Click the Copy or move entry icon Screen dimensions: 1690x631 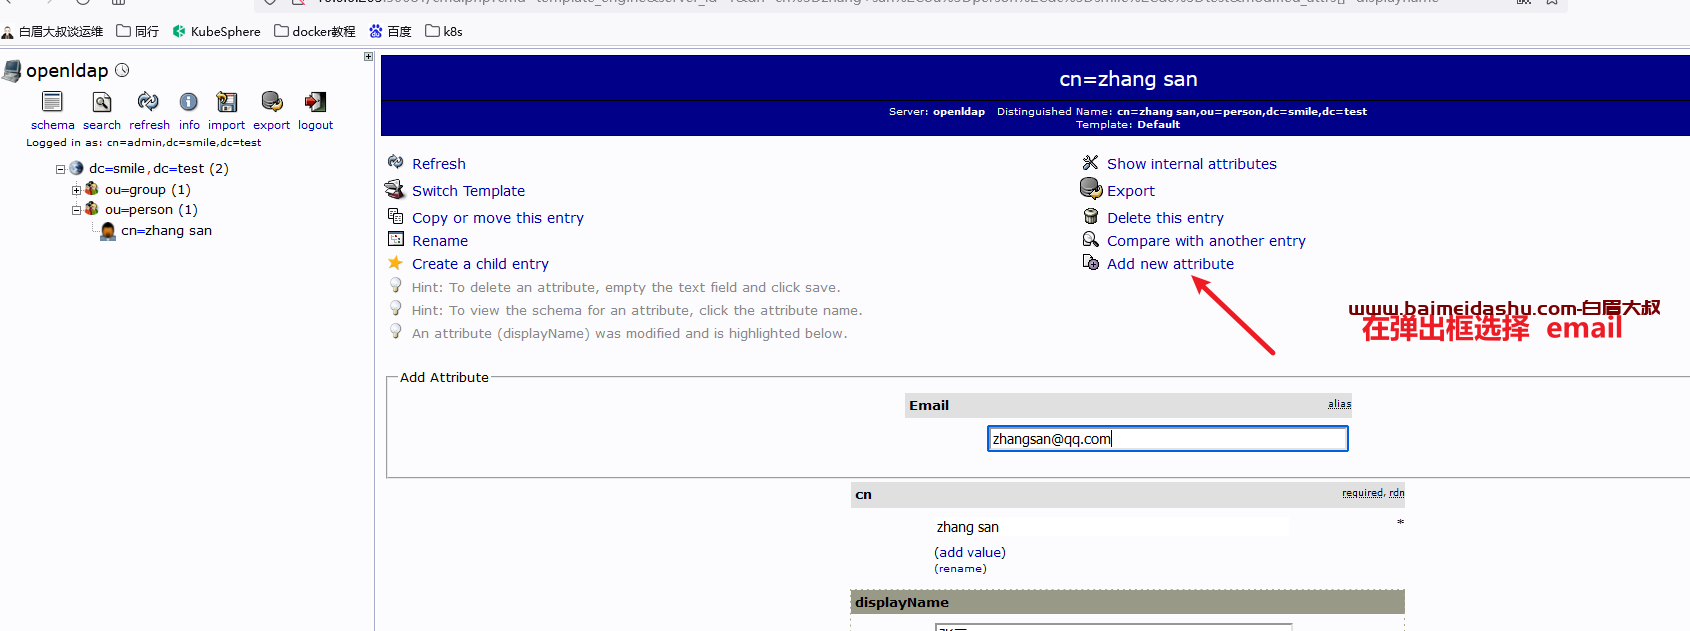click(395, 216)
